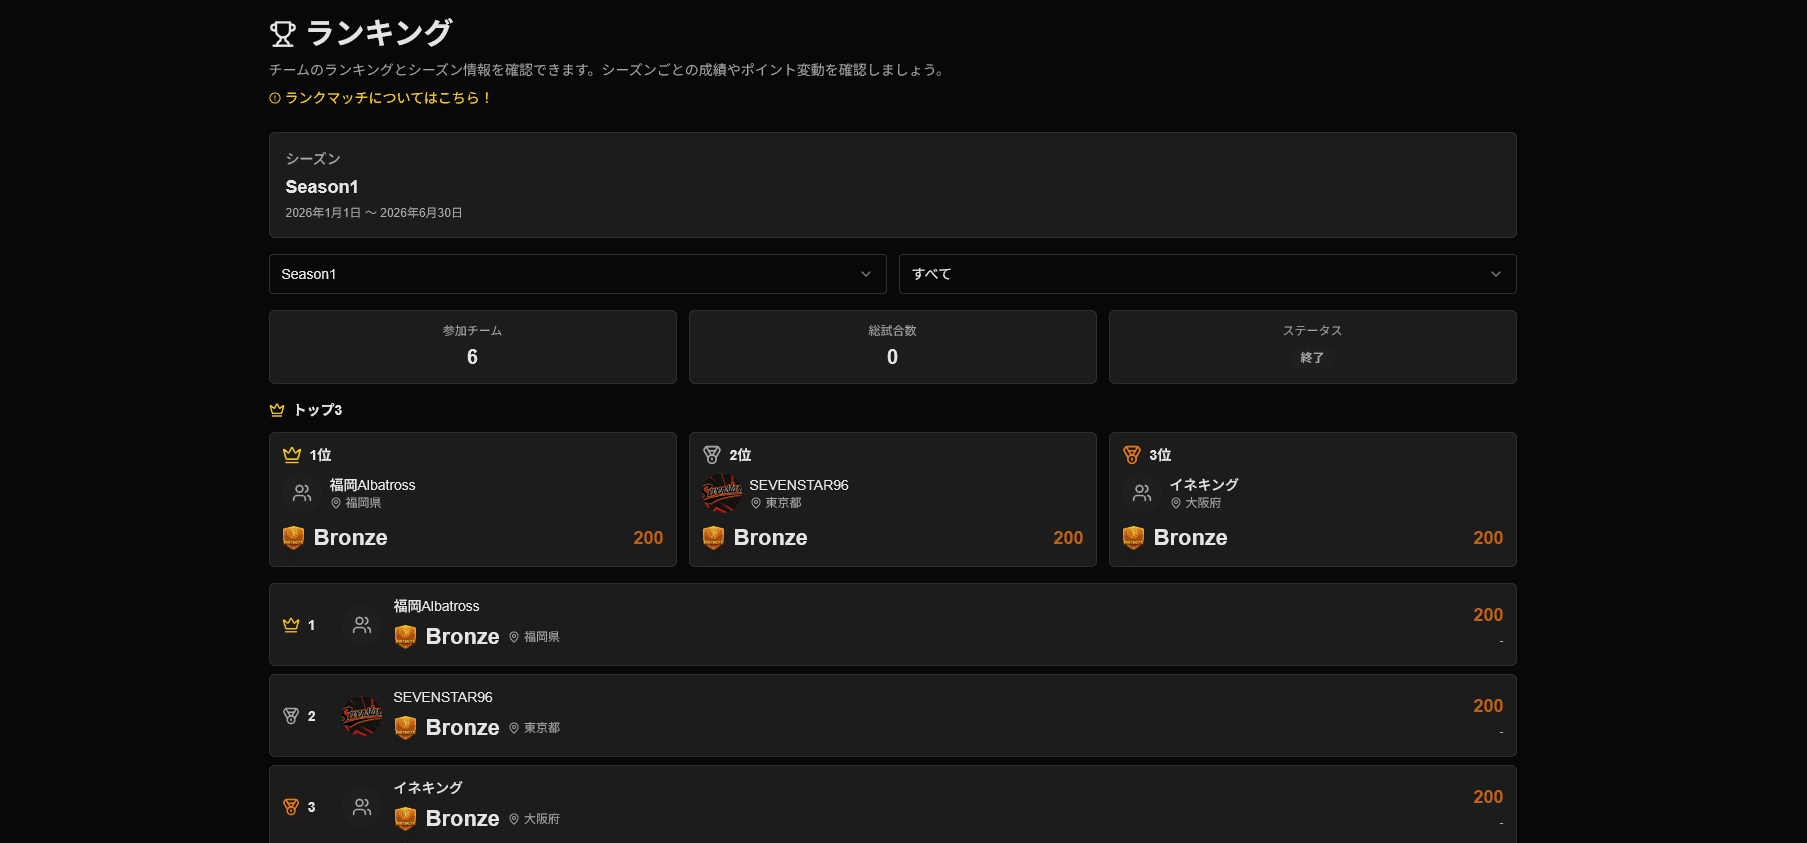Click 200 points in イネキング list row

(x=1488, y=797)
